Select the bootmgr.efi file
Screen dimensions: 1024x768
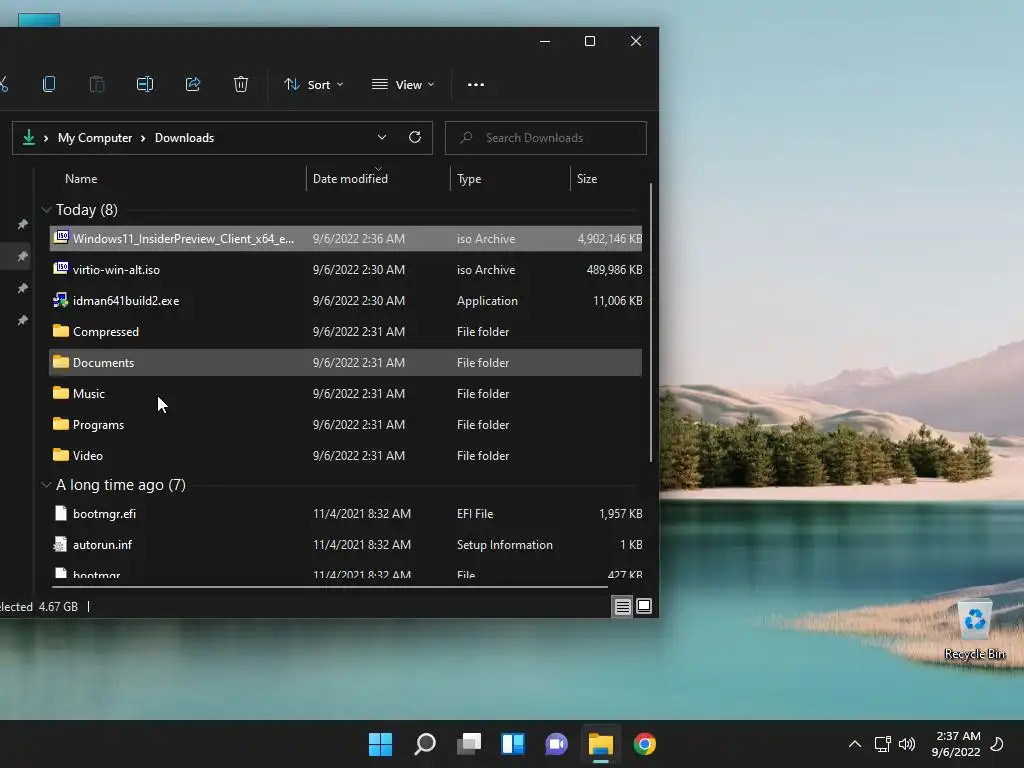point(345,513)
